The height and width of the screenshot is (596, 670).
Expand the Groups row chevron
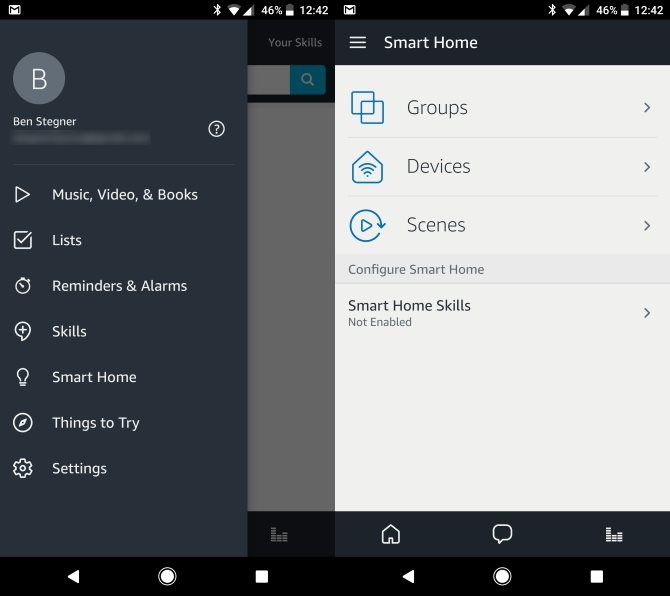point(647,107)
